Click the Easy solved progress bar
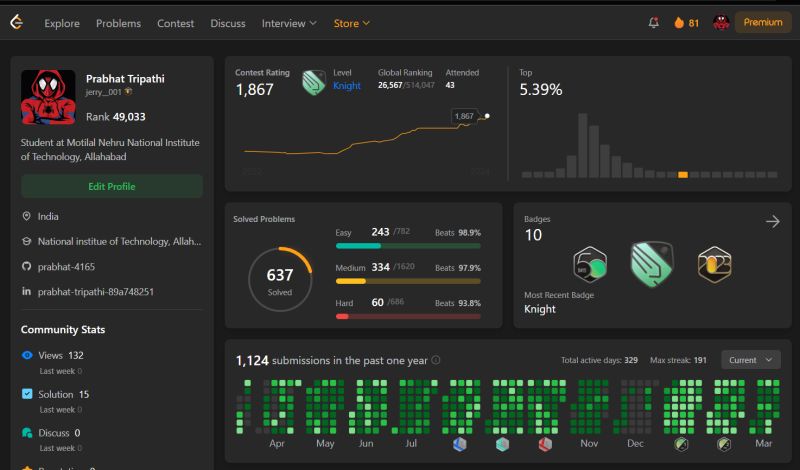This screenshot has height=470, width=800. 408,246
